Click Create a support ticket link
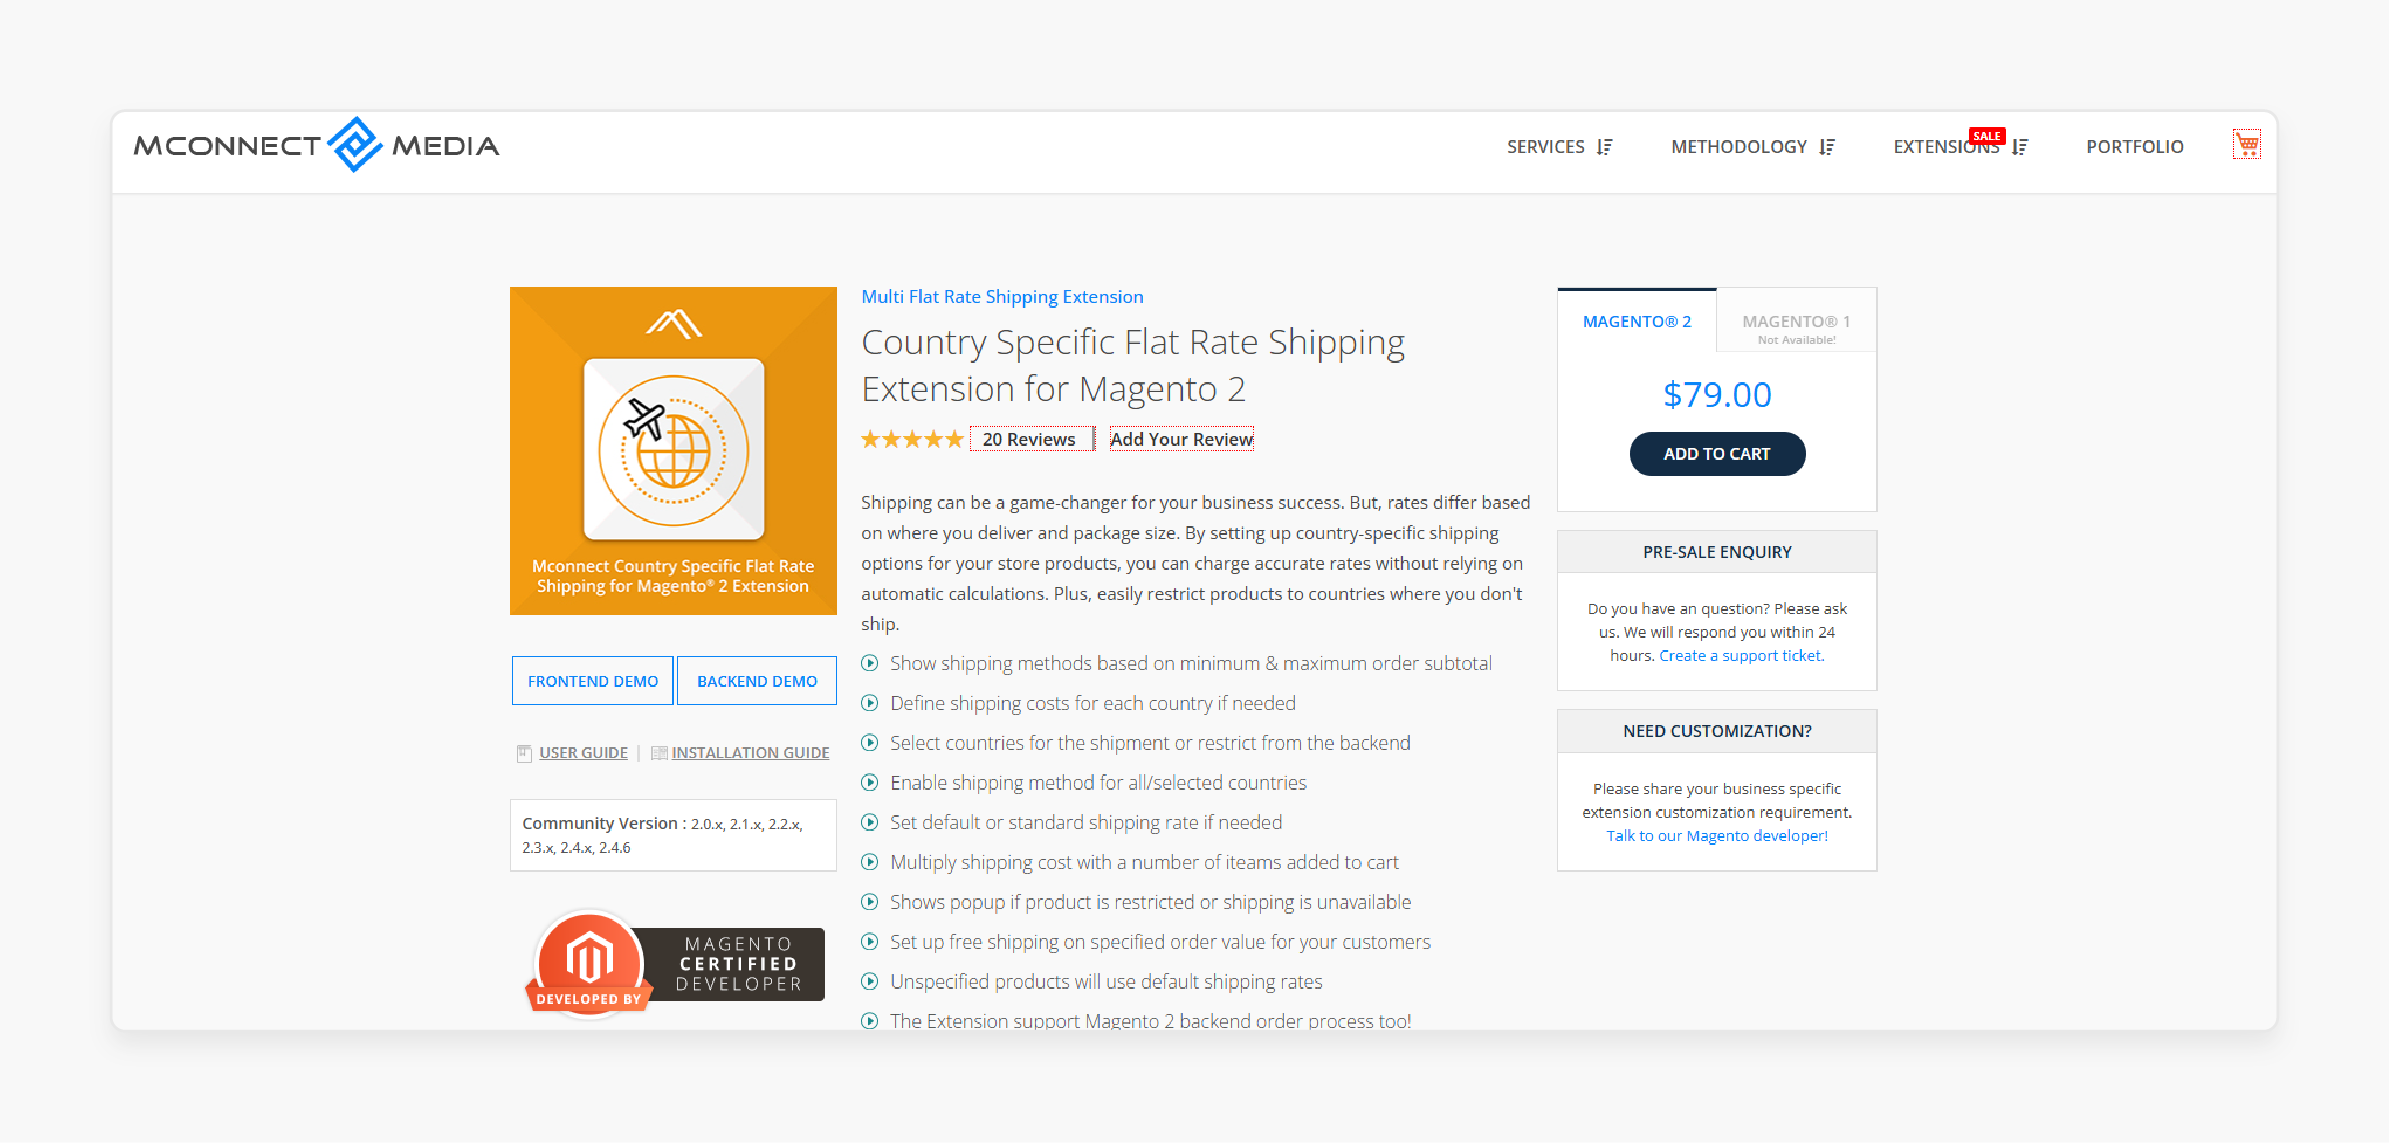The width and height of the screenshot is (2389, 1143). click(1742, 656)
